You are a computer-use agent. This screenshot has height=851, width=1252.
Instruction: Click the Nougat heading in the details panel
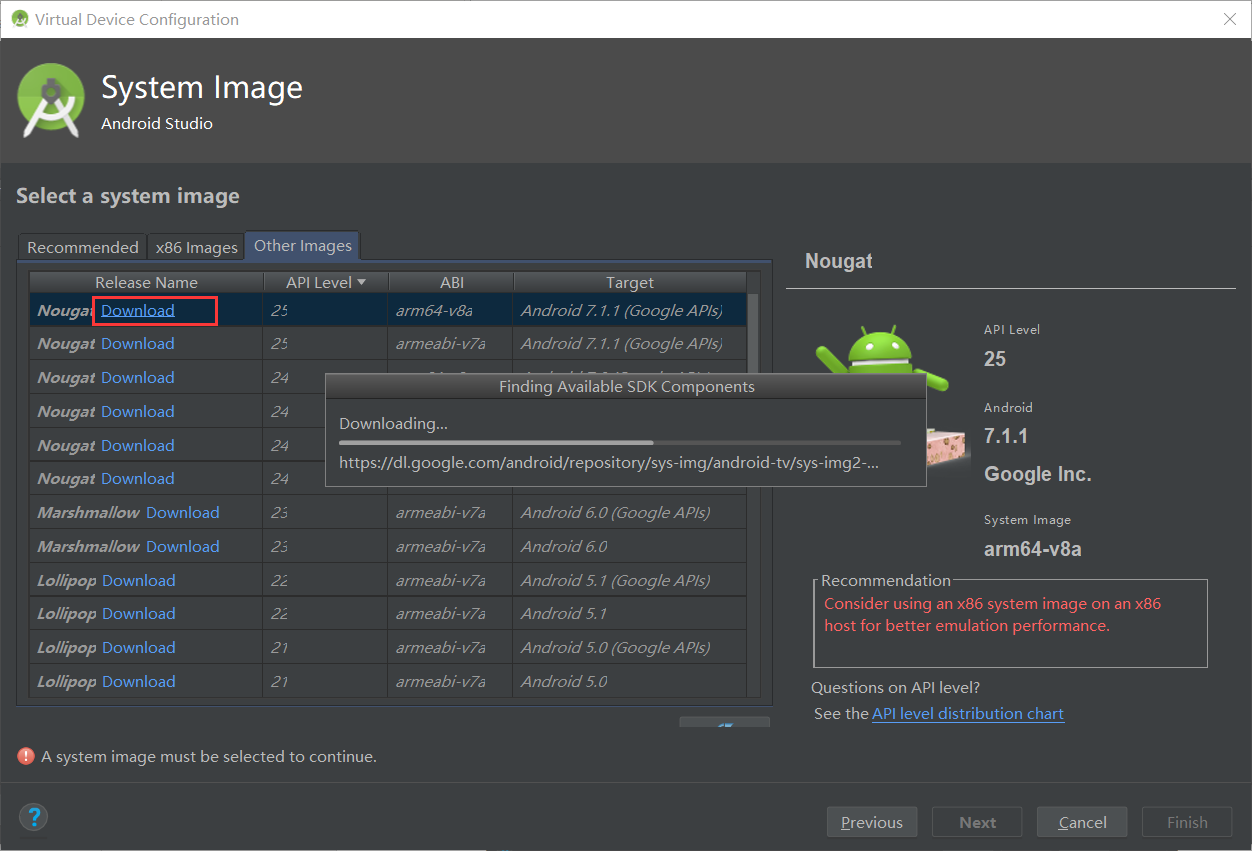point(838,261)
